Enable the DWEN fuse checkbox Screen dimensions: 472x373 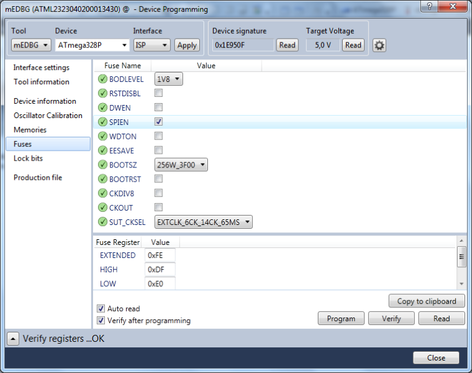158,107
